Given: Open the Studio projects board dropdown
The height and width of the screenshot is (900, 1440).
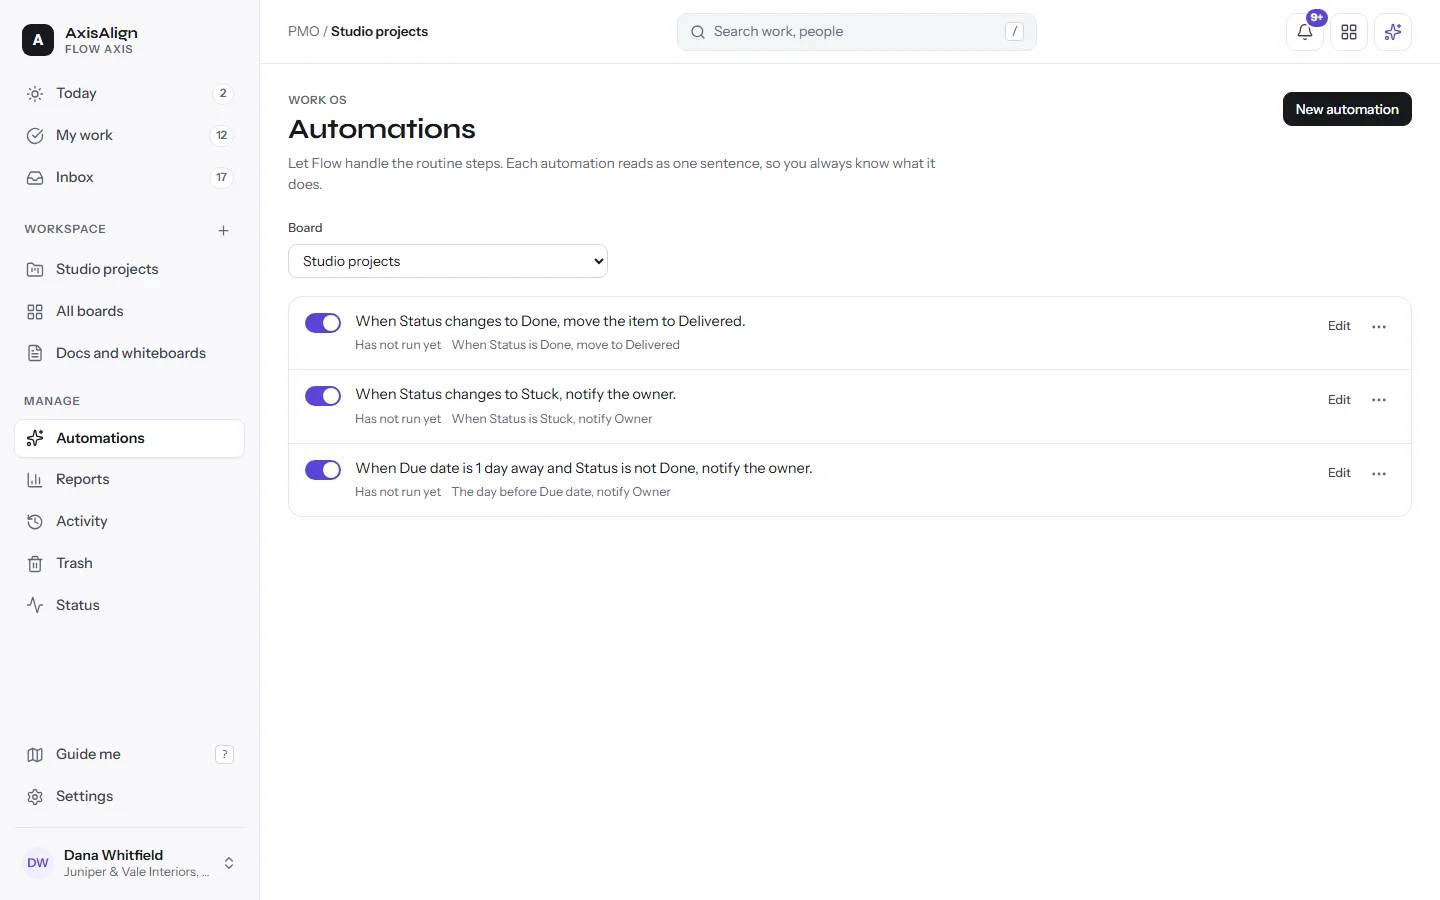Looking at the screenshot, I should (448, 261).
